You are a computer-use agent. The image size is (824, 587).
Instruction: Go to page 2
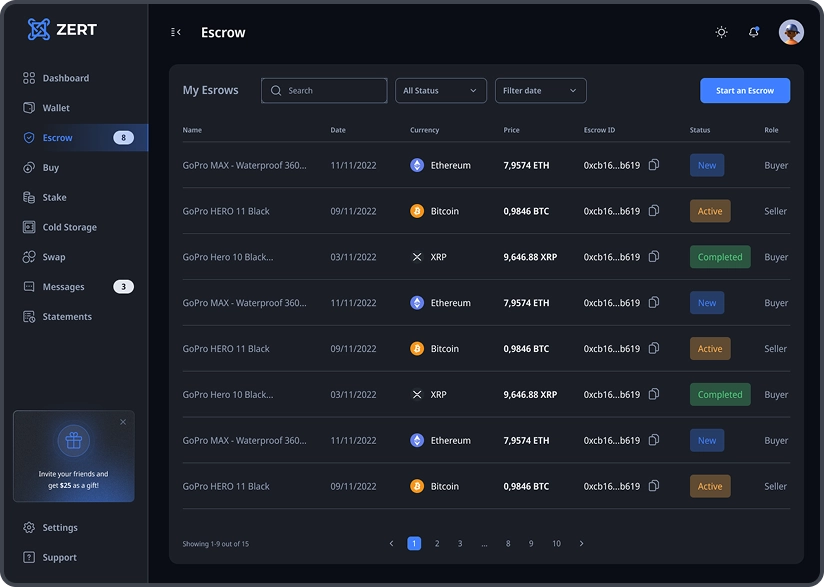tap(437, 543)
